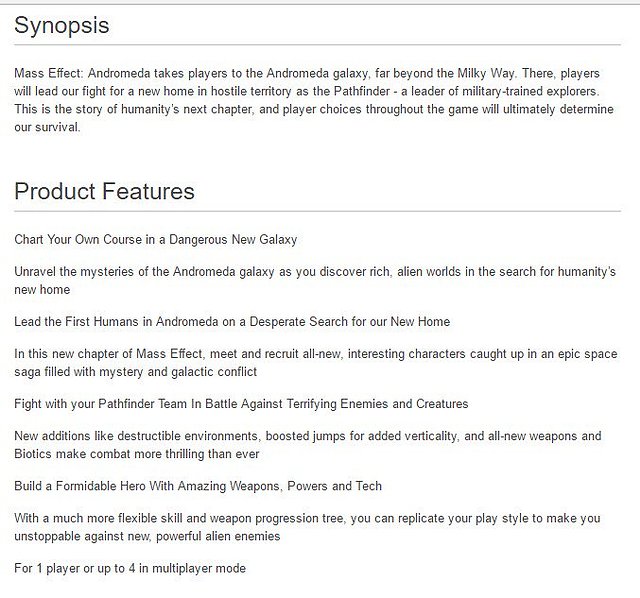This screenshot has height=598, width=640.
Task: Click 'our survival.' at synopsis end
Action: click(x=47, y=127)
